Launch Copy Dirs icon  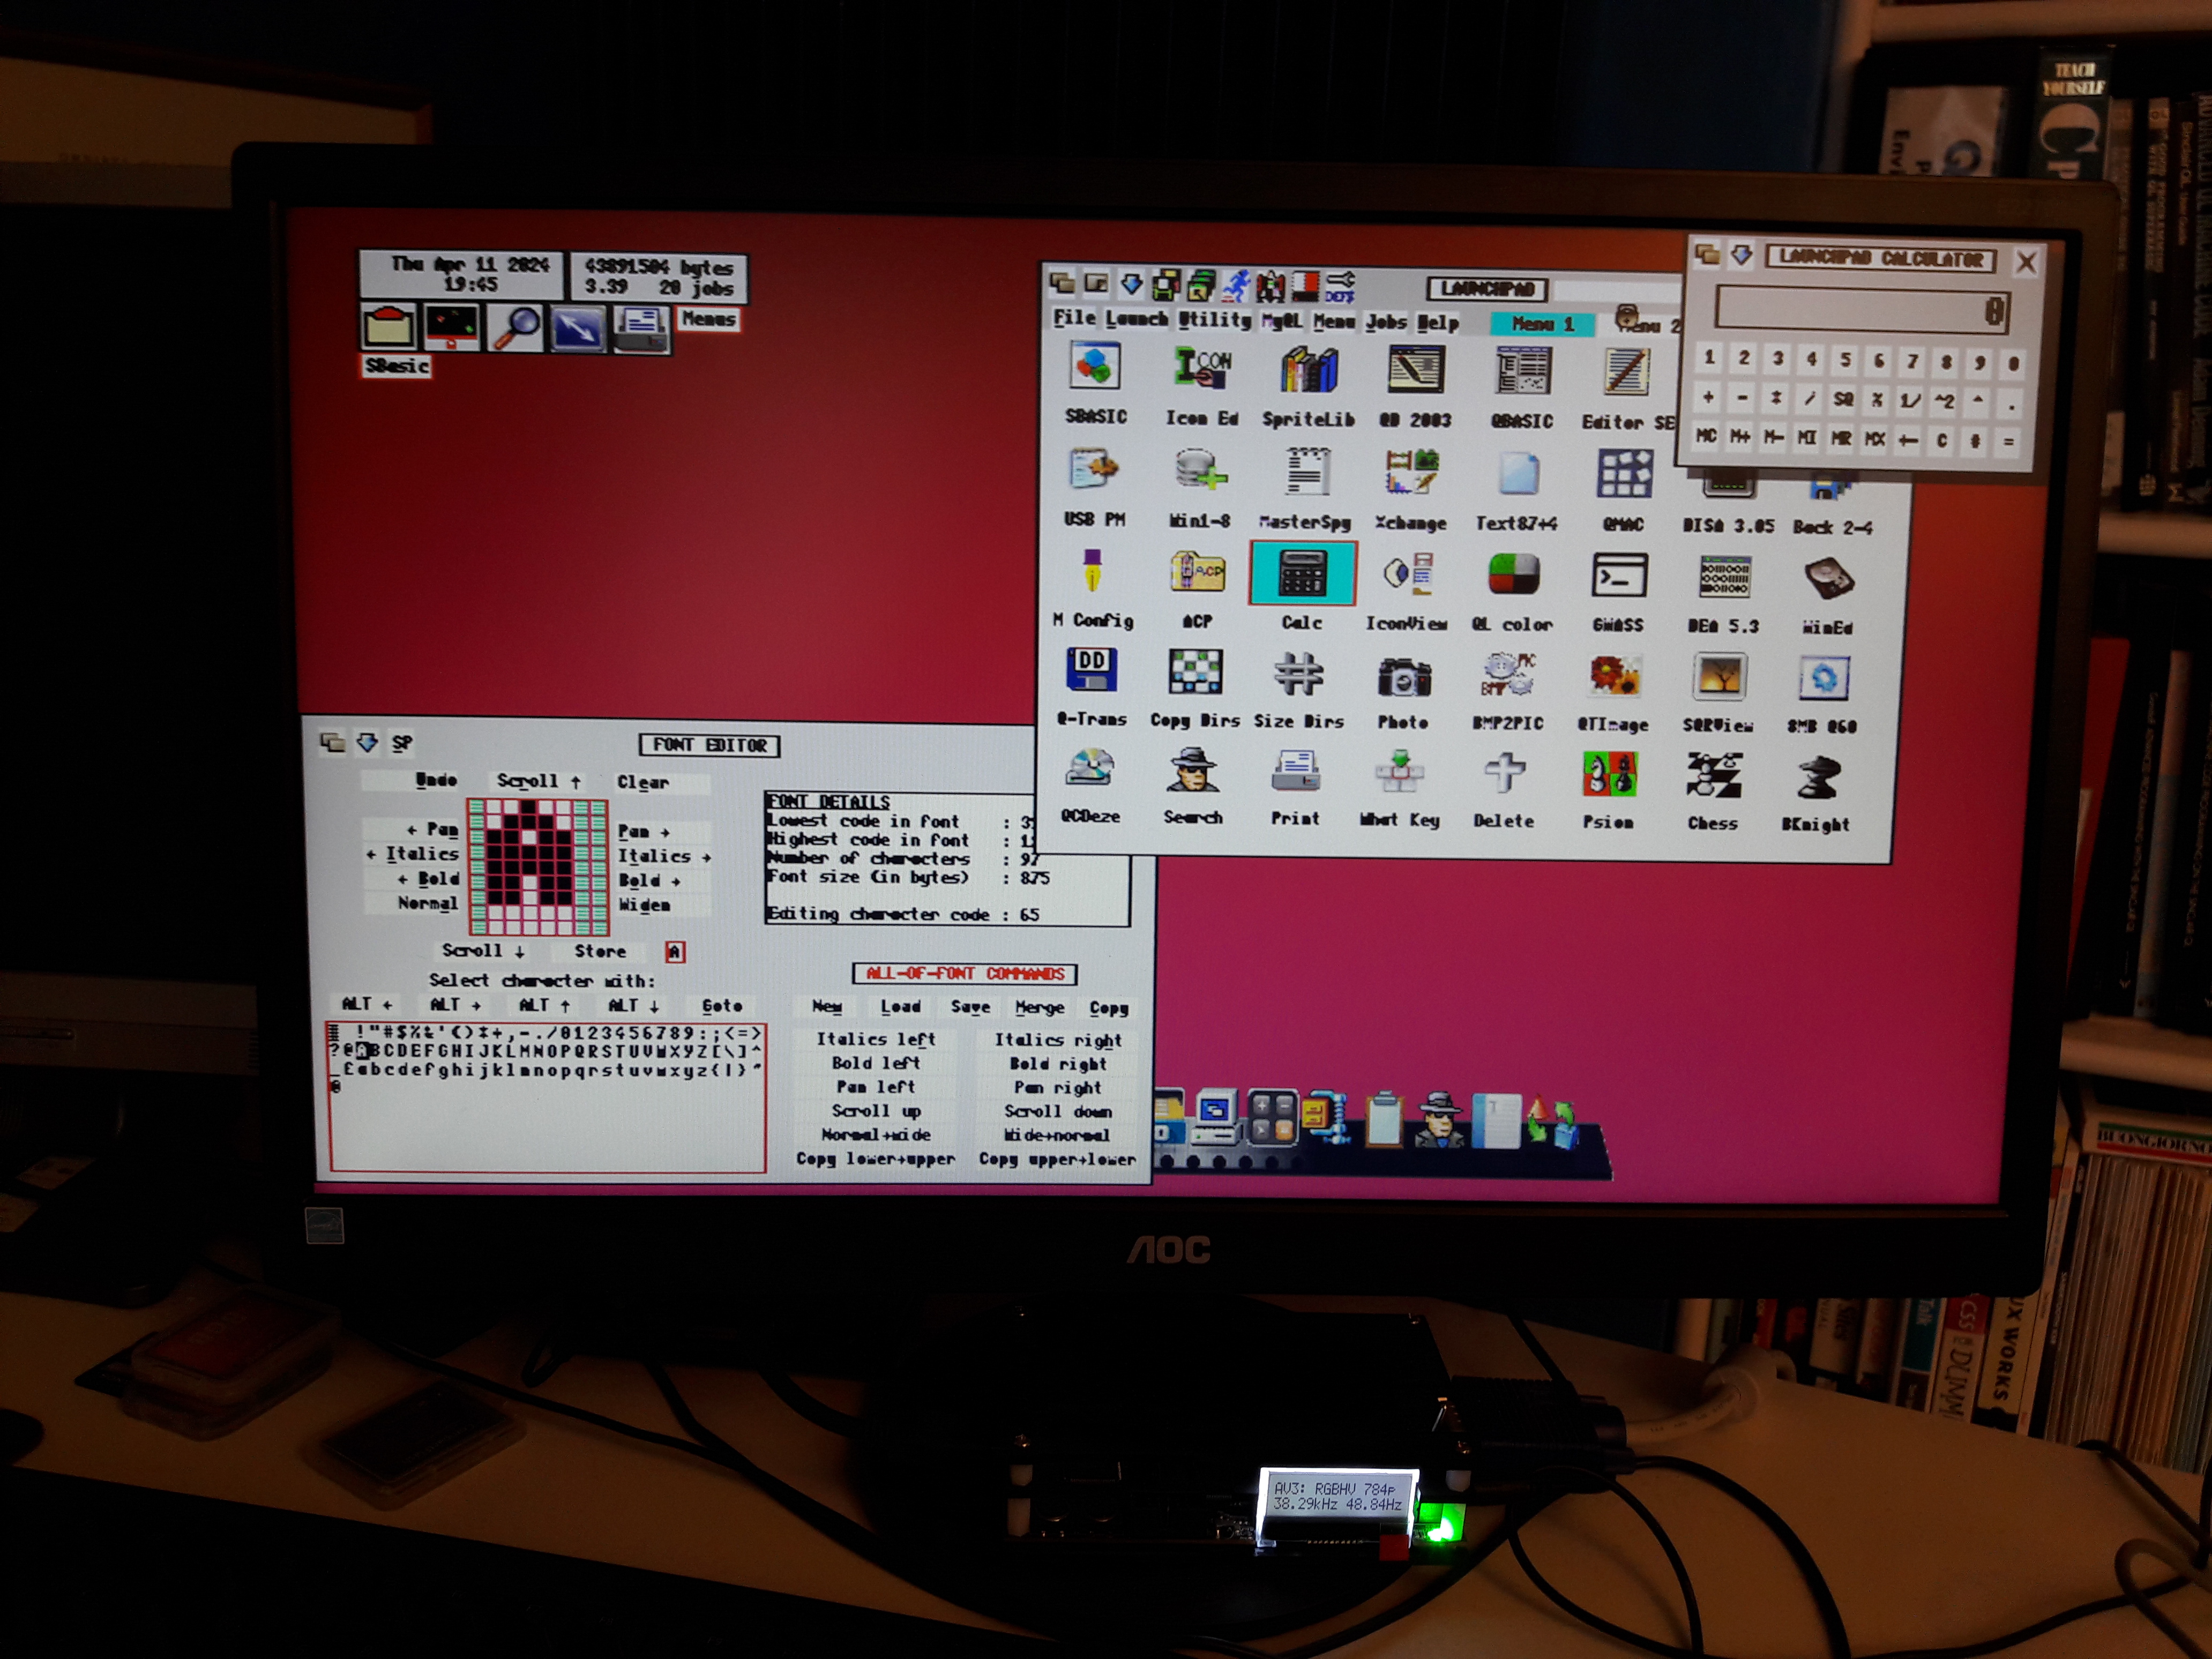pos(1195,672)
